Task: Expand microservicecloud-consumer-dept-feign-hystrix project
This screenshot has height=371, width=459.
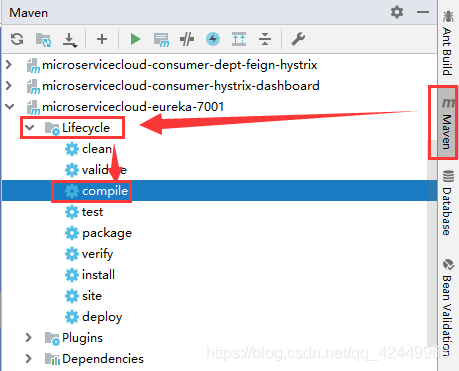Action: tap(9, 65)
